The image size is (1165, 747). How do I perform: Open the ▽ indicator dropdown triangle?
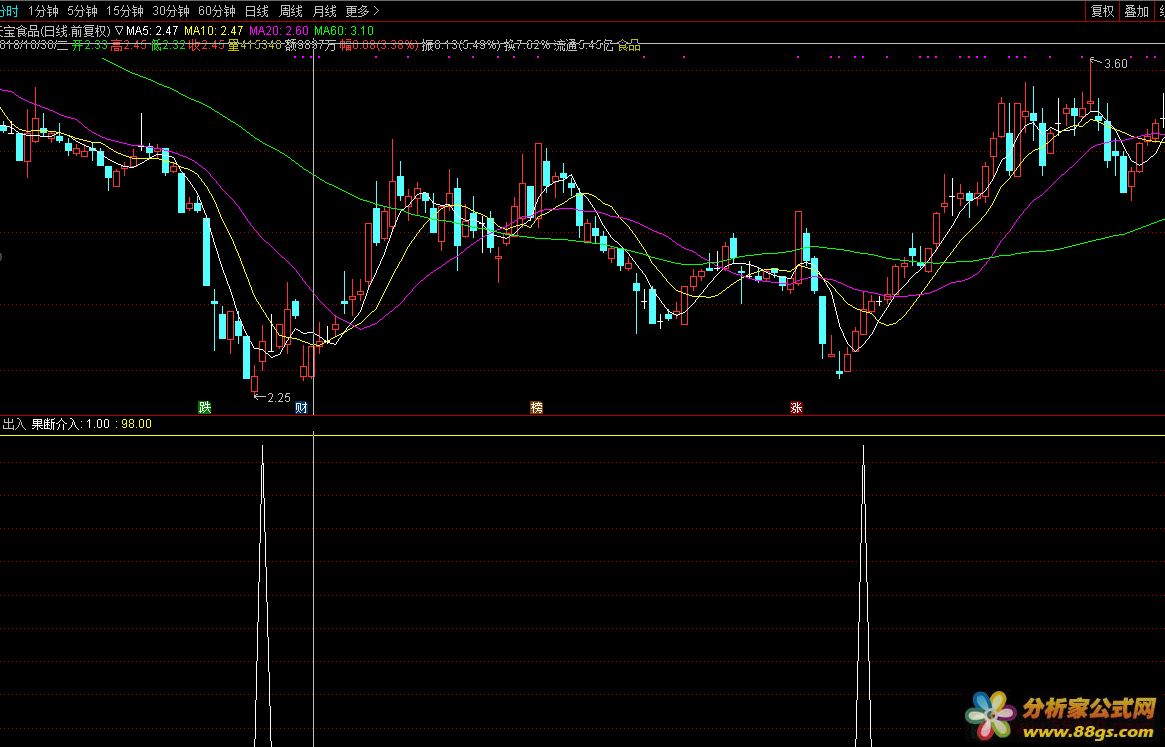click(119, 30)
